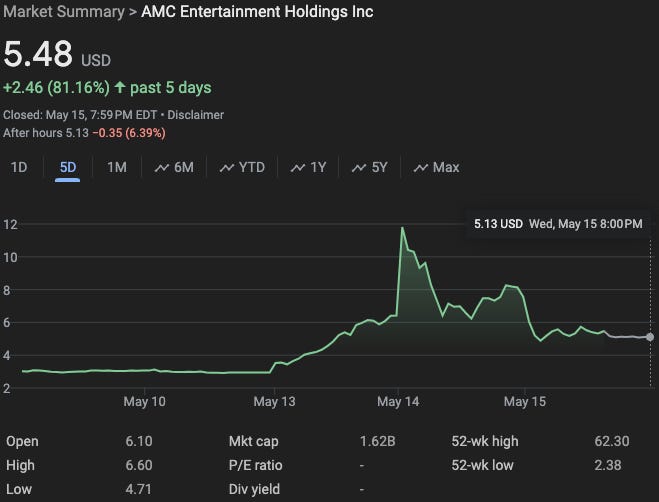Click the -0.35 (6.39%) after-hours change

tap(129, 133)
